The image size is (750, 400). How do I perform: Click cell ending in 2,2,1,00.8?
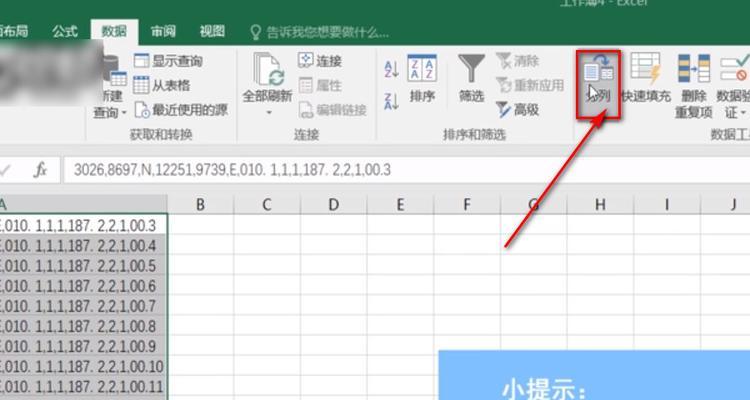[83, 326]
